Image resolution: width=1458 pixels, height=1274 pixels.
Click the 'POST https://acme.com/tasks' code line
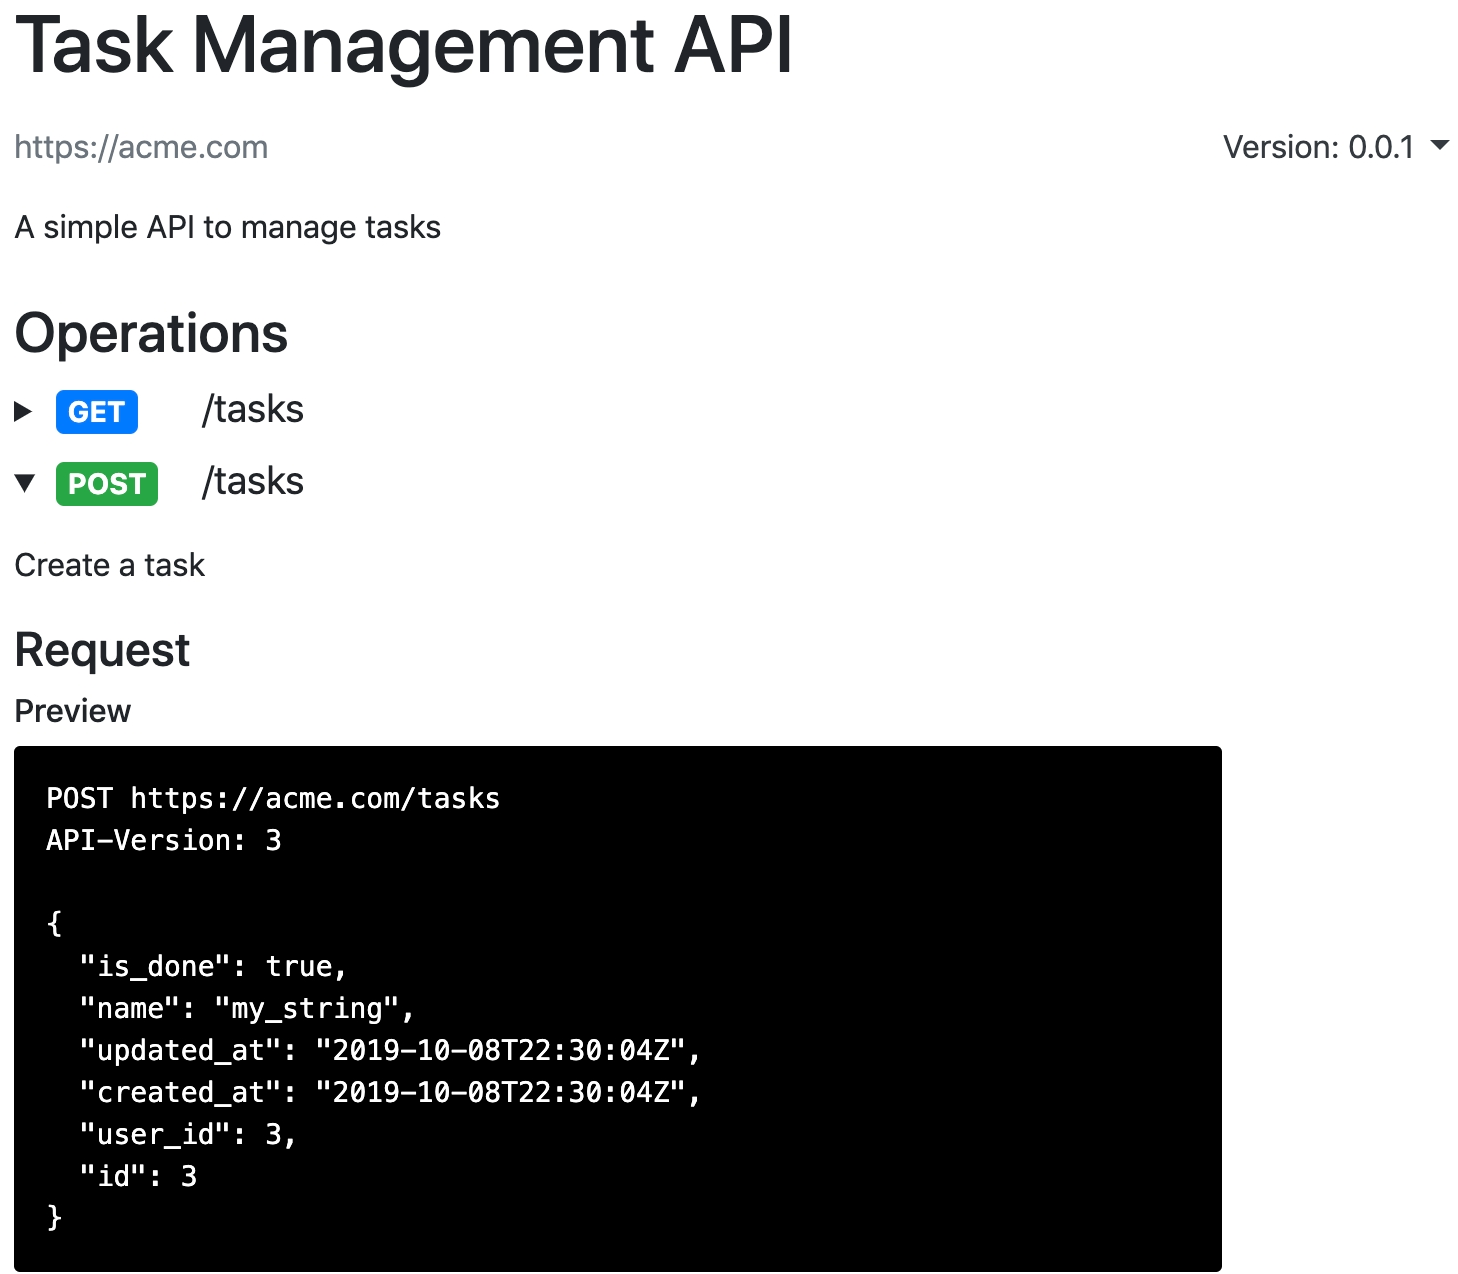click(273, 798)
